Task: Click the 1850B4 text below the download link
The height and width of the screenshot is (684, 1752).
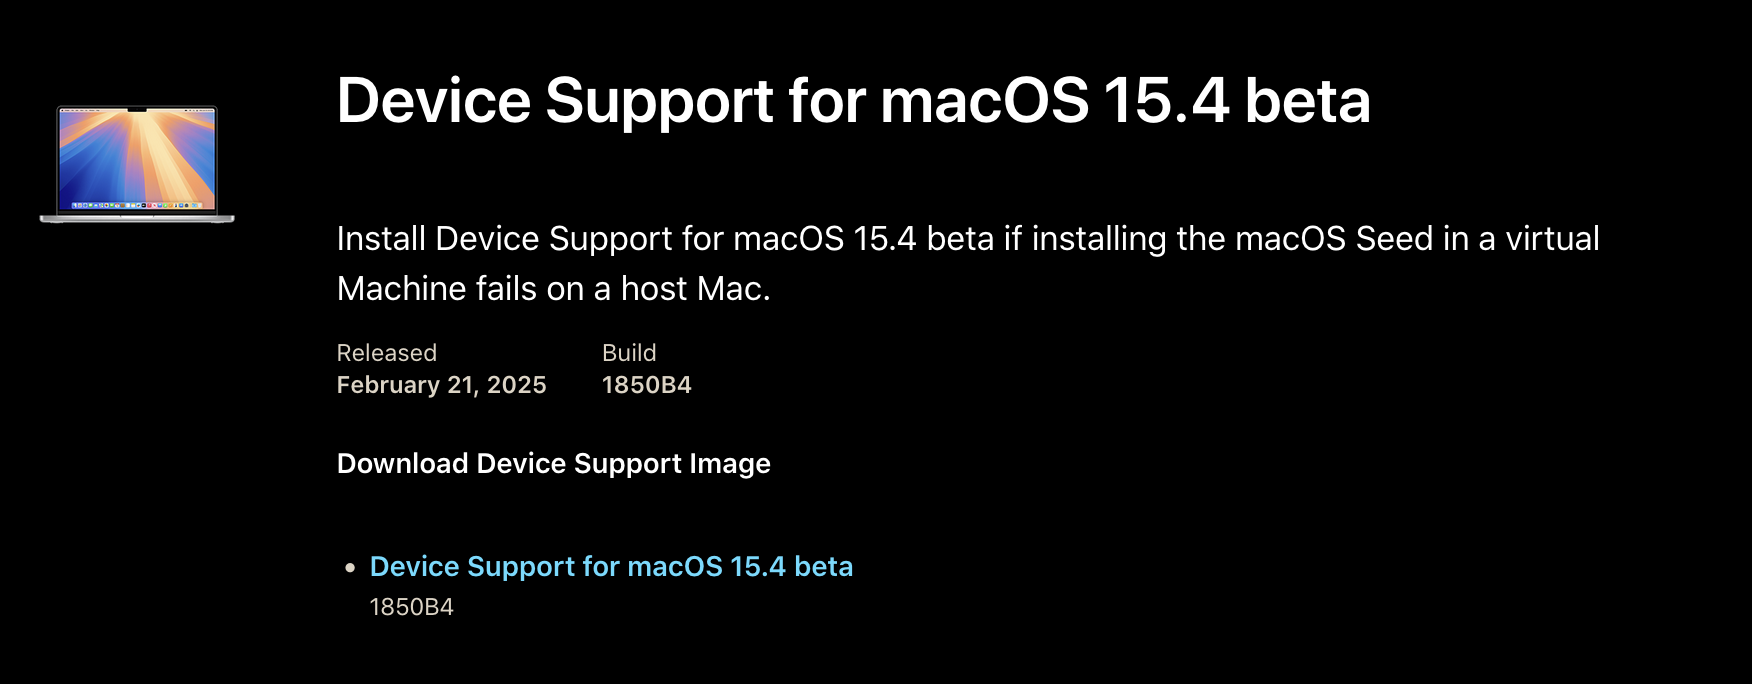Action: coord(411,607)
